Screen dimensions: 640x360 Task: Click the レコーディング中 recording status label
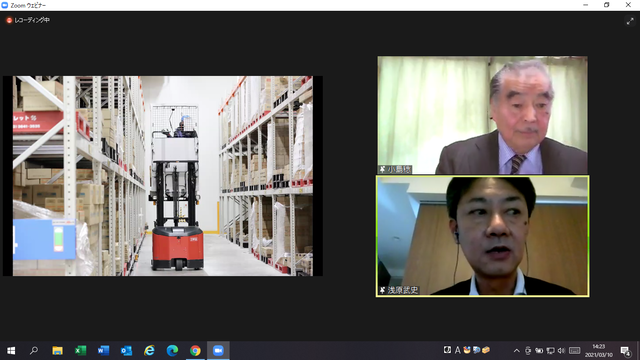coord(32,20)
